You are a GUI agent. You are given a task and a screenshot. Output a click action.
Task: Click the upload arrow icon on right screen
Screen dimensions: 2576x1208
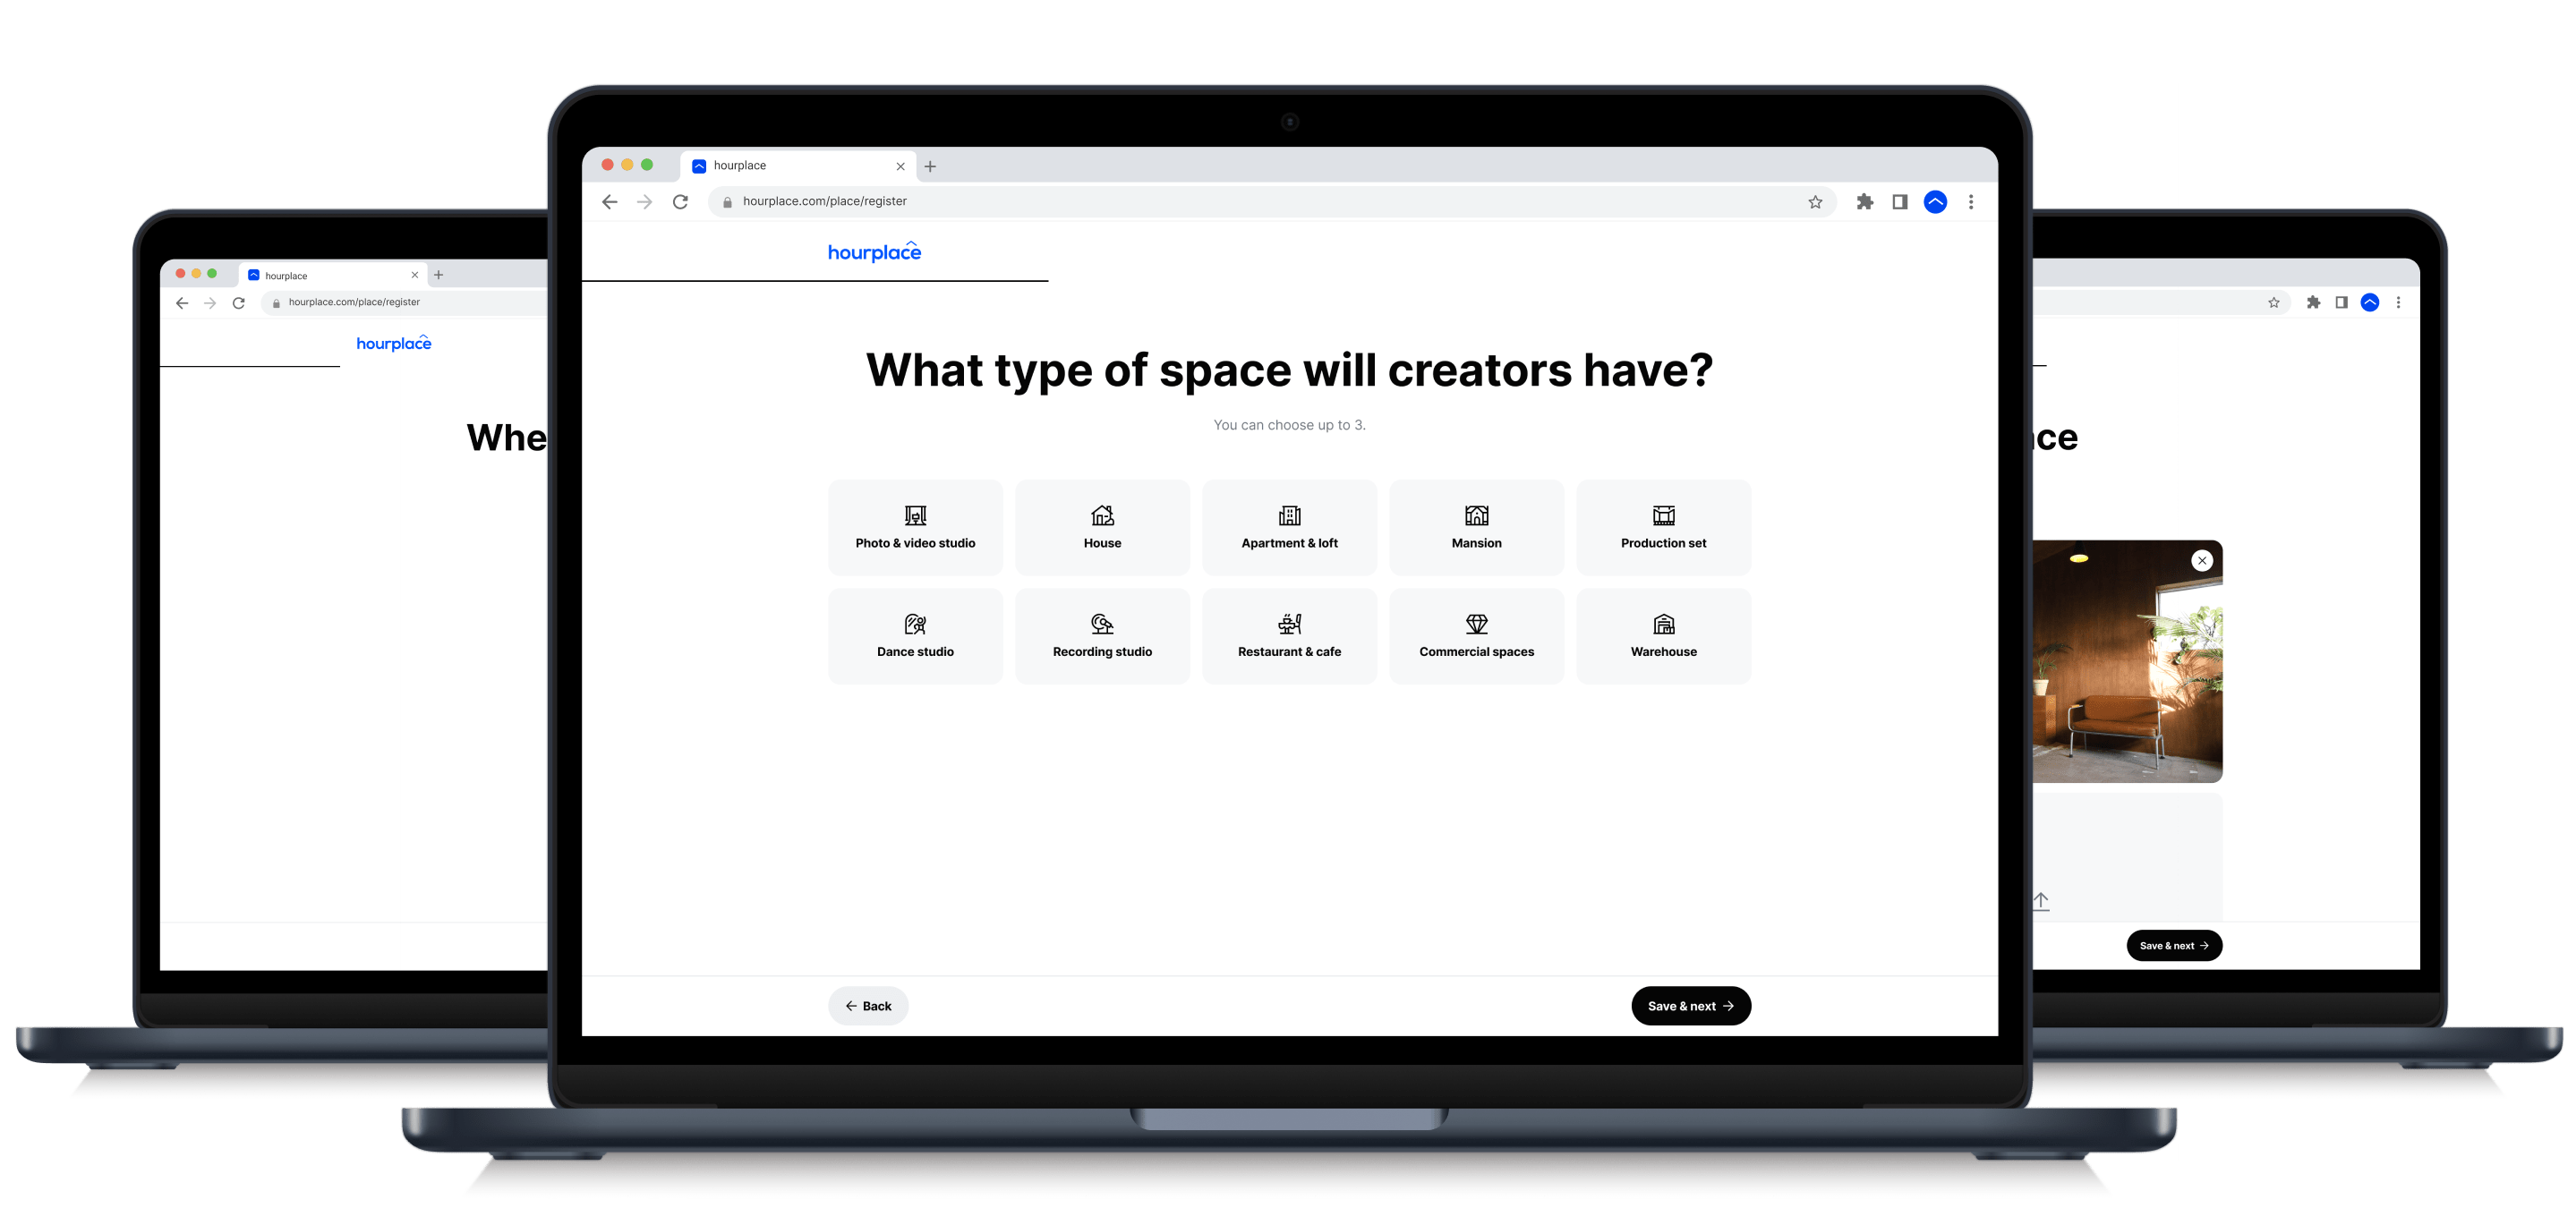(2040, 899)
